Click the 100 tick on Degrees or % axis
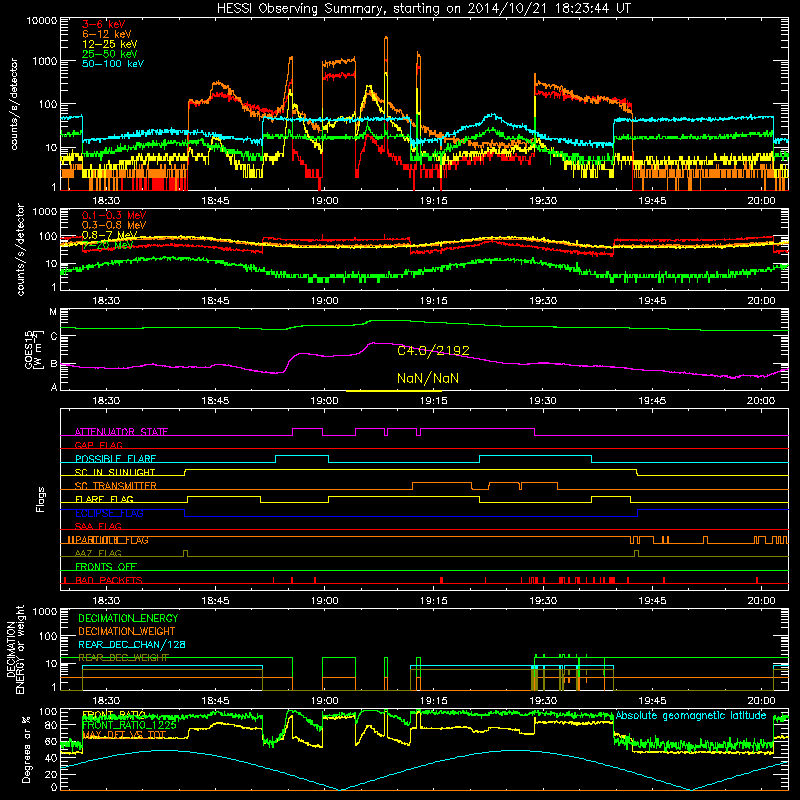The image size is (800, 800). click(47, 711)
